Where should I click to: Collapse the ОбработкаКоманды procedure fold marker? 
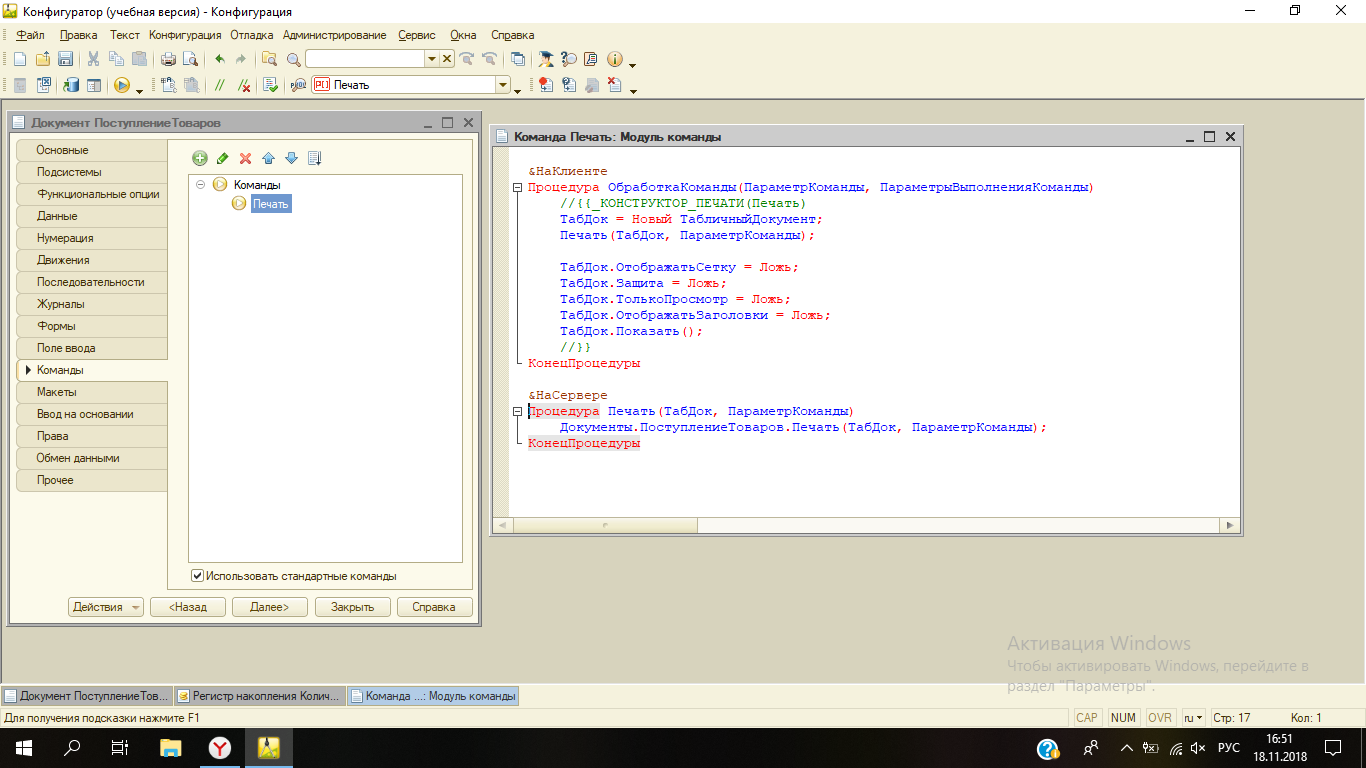click(x=517, y=188)
